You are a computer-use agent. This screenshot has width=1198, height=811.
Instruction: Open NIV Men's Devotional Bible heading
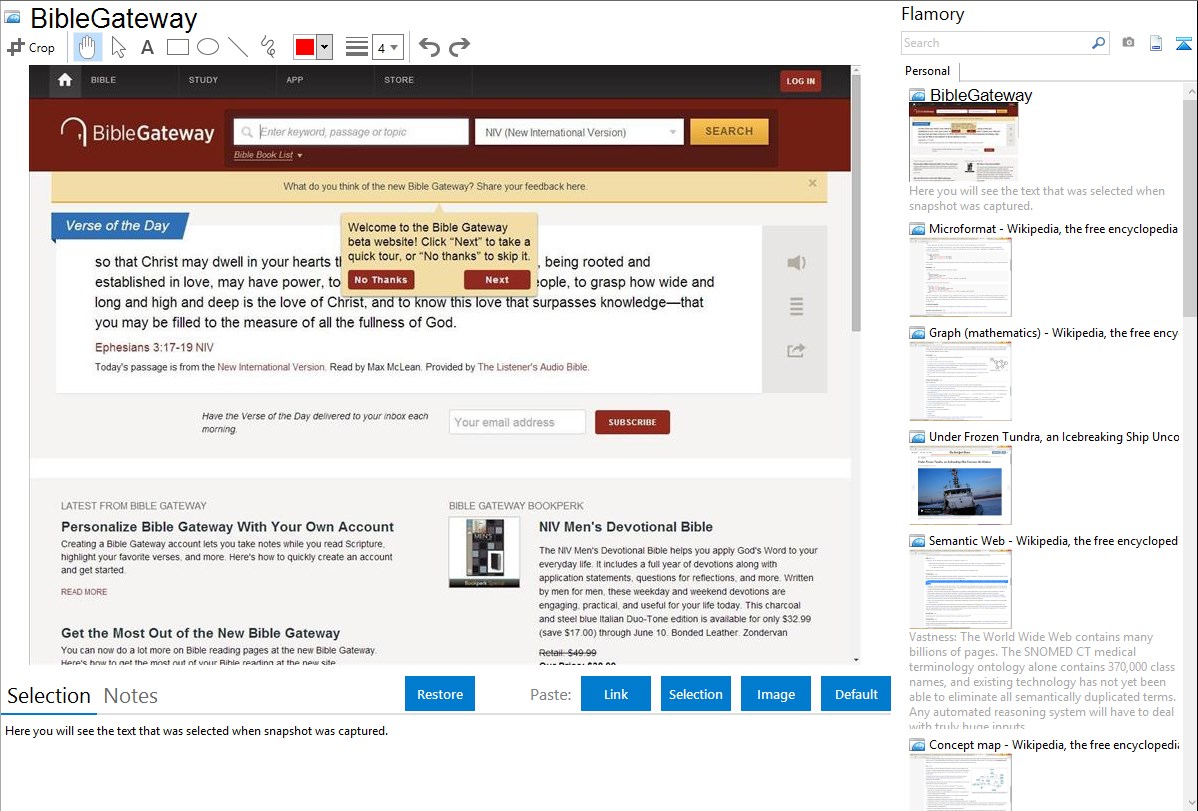(626, 527)
